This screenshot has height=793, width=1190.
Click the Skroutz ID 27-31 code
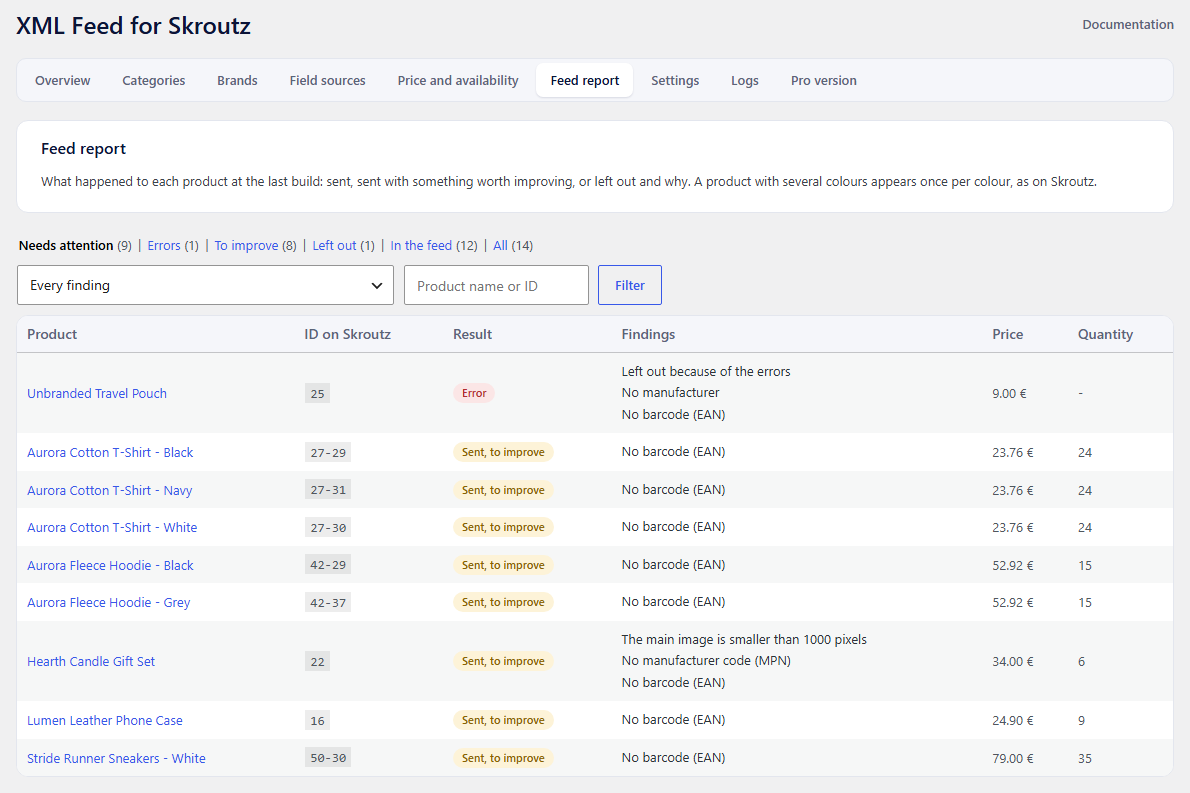pos(328,490)
